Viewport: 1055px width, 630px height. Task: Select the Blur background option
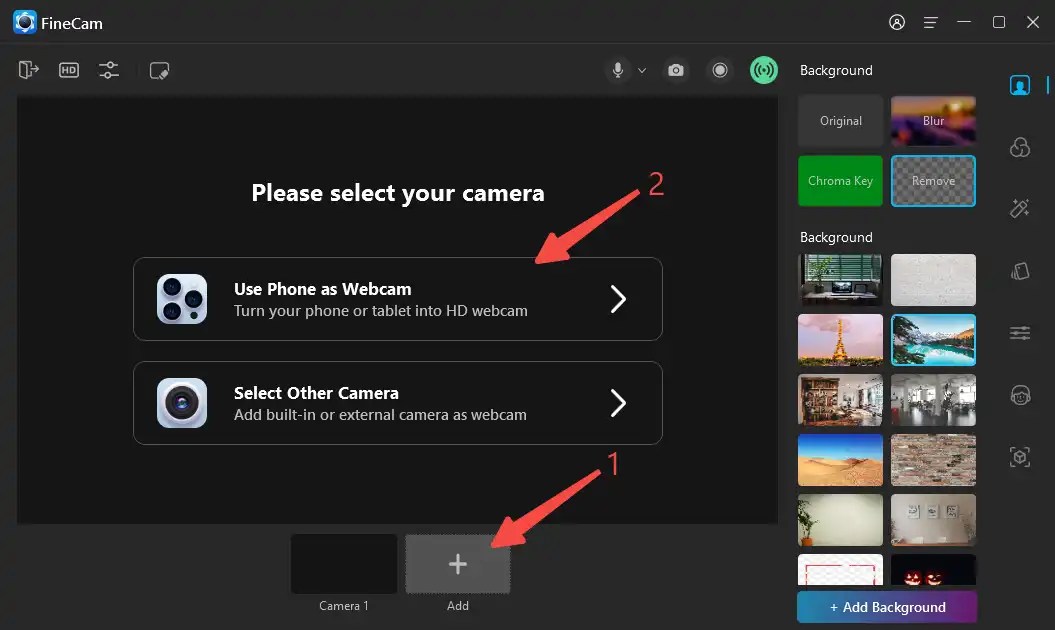tap(933, 121)
